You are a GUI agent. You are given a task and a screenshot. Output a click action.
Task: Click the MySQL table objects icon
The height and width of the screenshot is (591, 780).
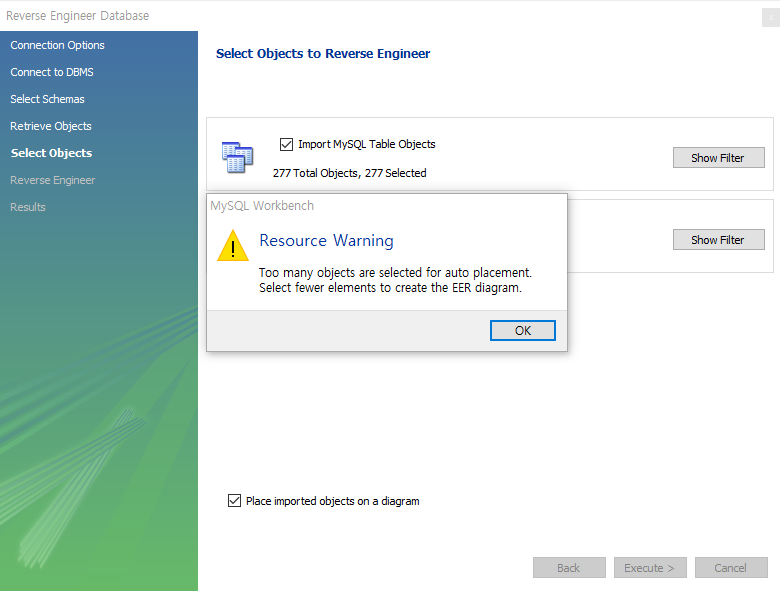(x=237, y=157)
